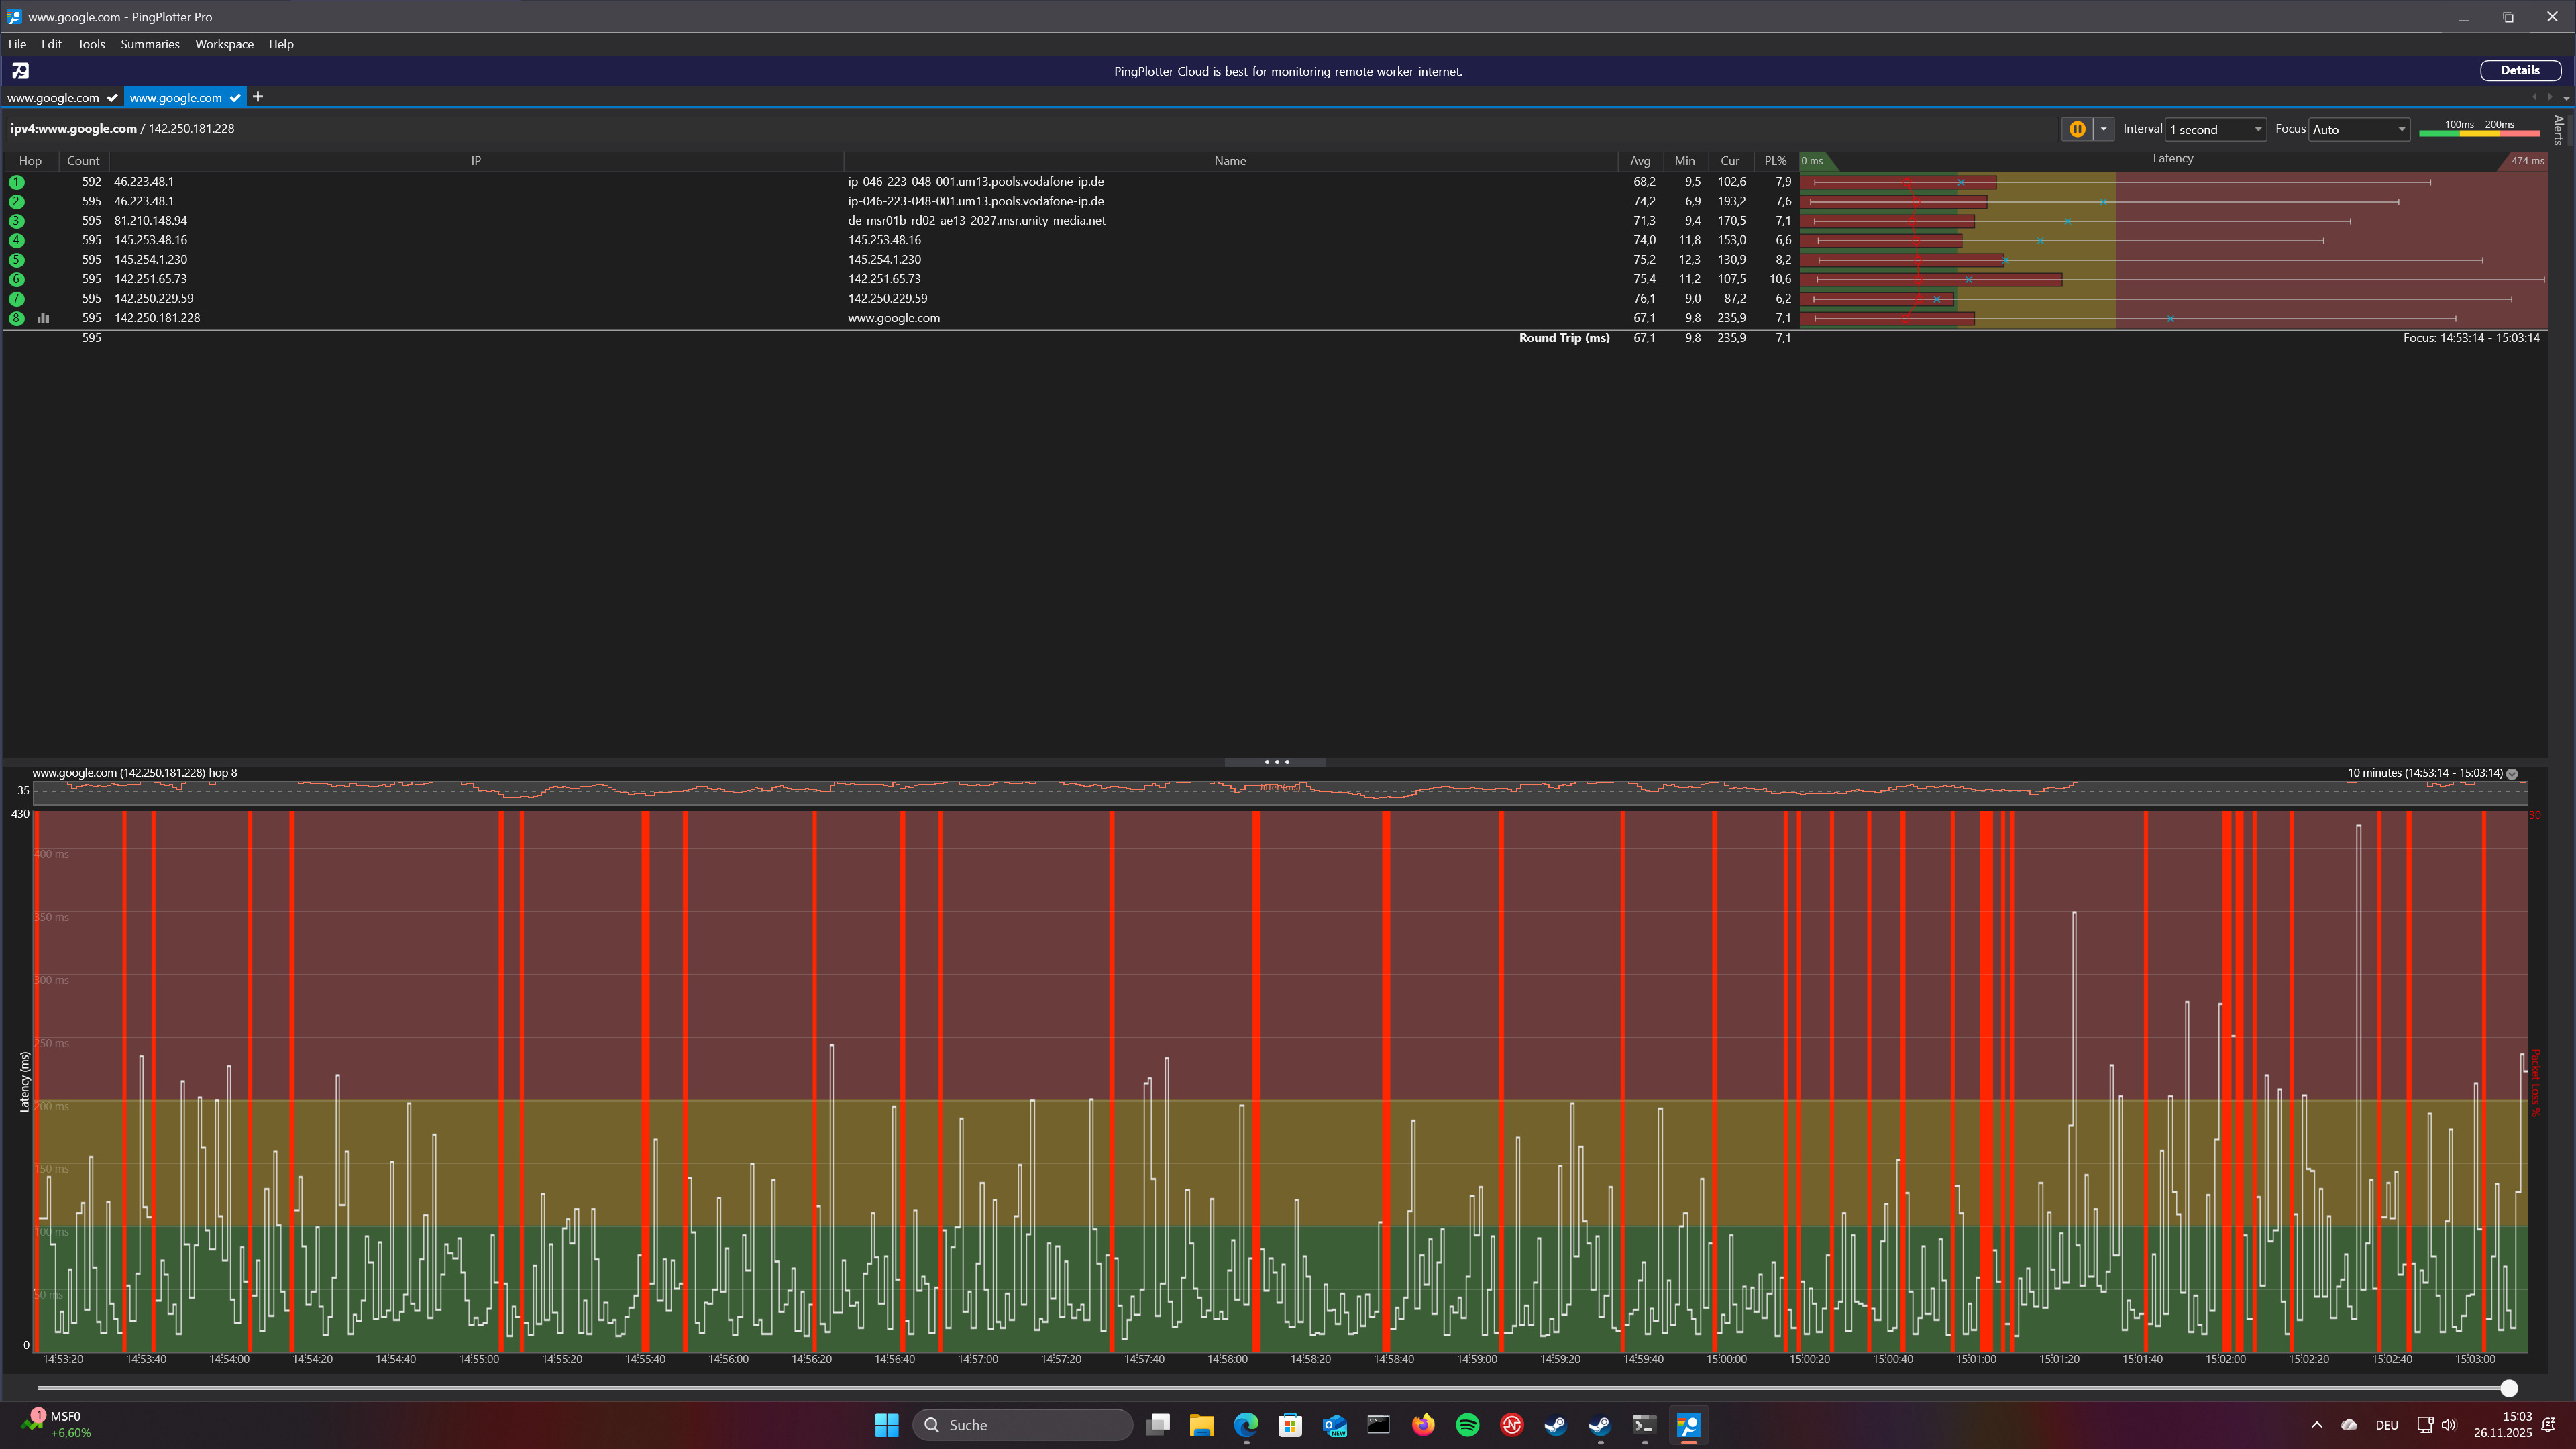Screen dimensions: 2576x1449
Task: Add a new target tab with plus icon
Action: [258, 97]
